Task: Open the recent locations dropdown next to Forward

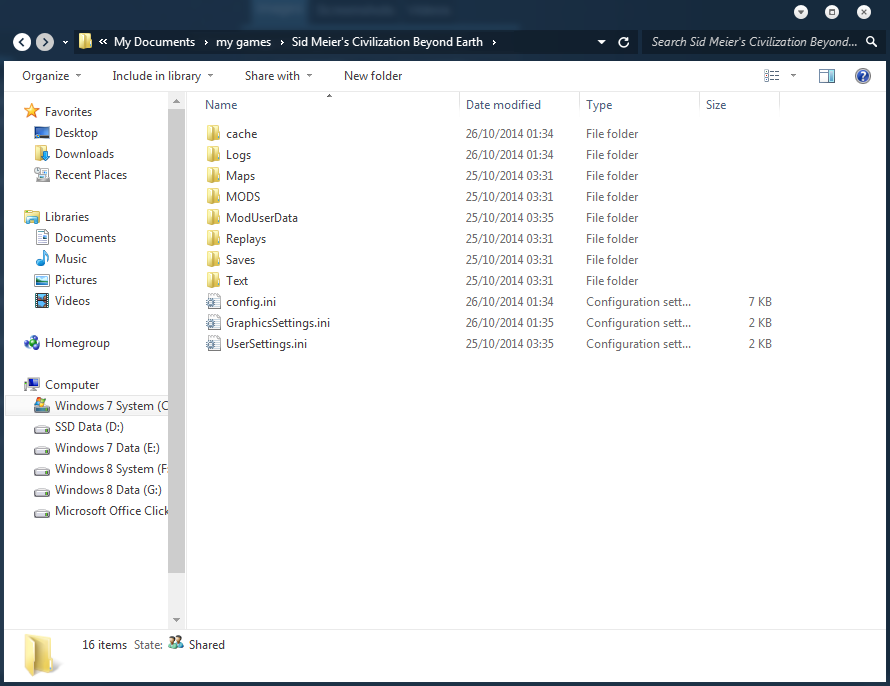Action: point(65,43)
